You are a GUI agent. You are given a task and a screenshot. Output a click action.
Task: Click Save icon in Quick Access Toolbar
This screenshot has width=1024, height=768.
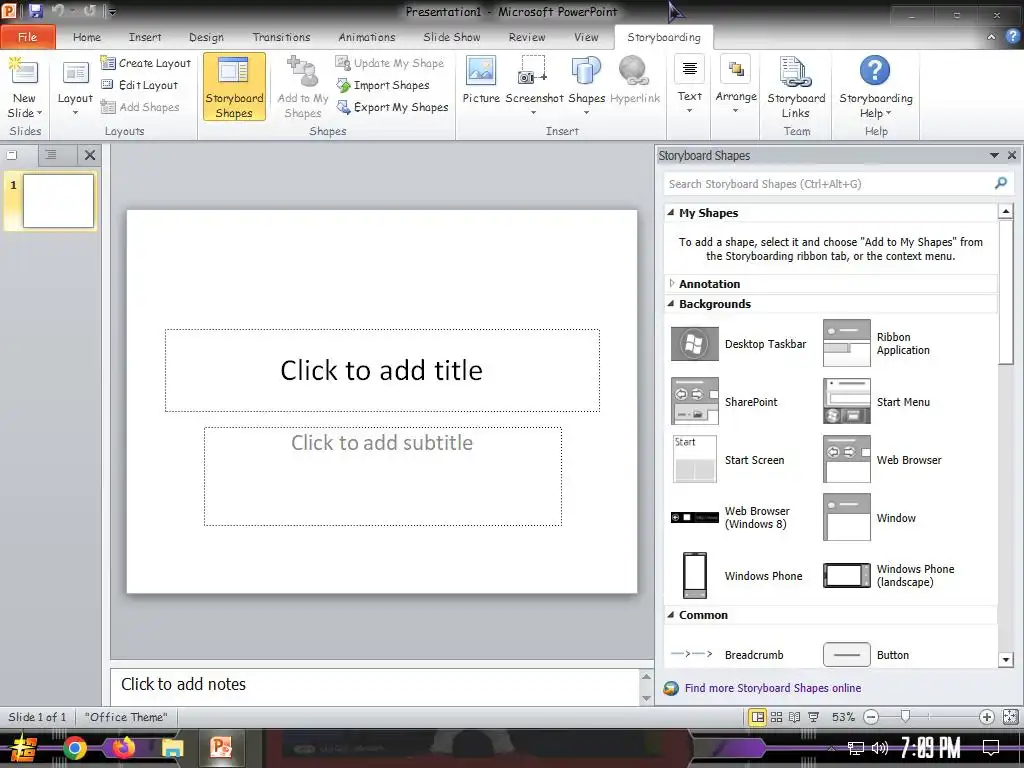coord(35,11)
